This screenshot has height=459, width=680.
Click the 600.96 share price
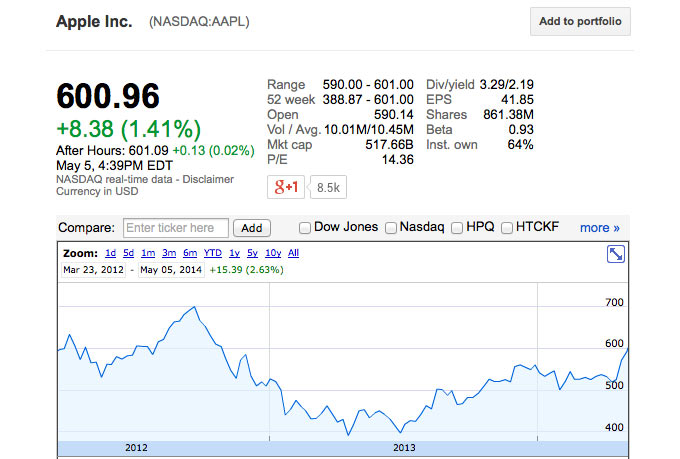(108, 96)
